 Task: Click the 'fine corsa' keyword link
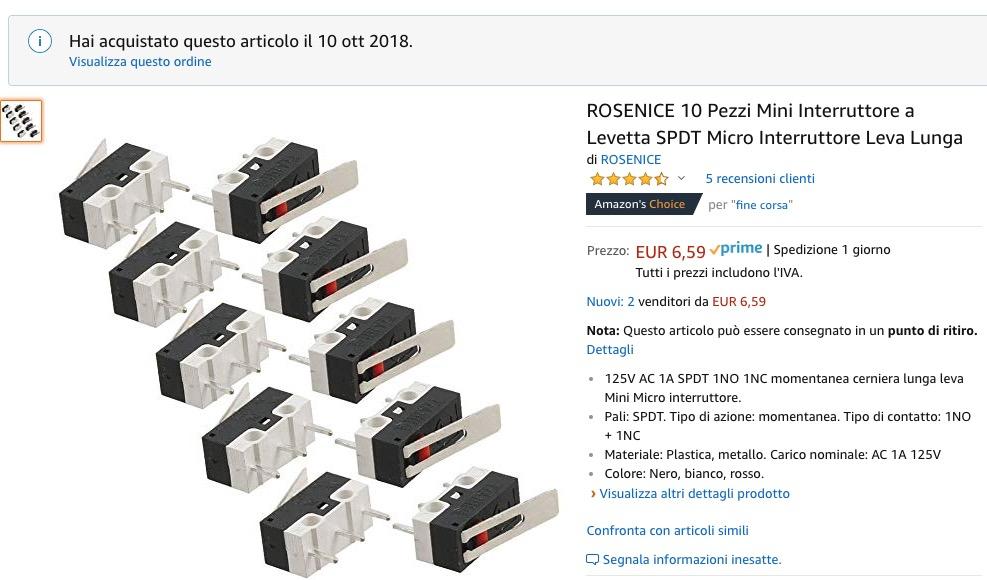pos(762,205)
